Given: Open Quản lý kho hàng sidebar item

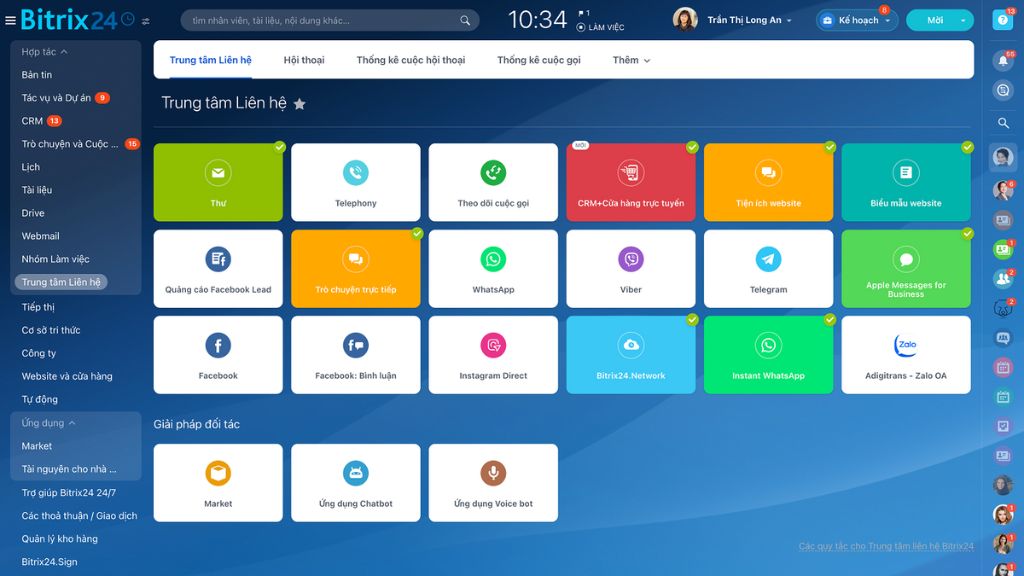Looking at the screenshot, I should click(59, 539).
